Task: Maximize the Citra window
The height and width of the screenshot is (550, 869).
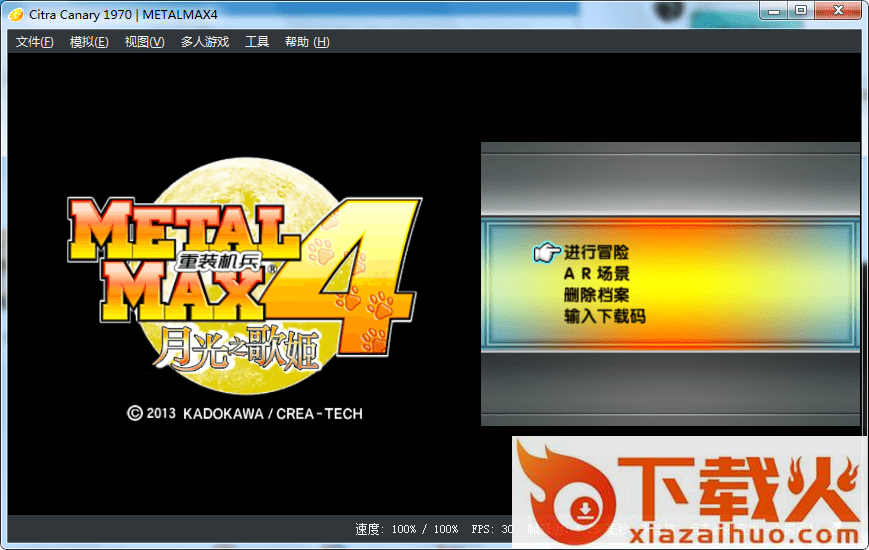Action: point(801,11)
